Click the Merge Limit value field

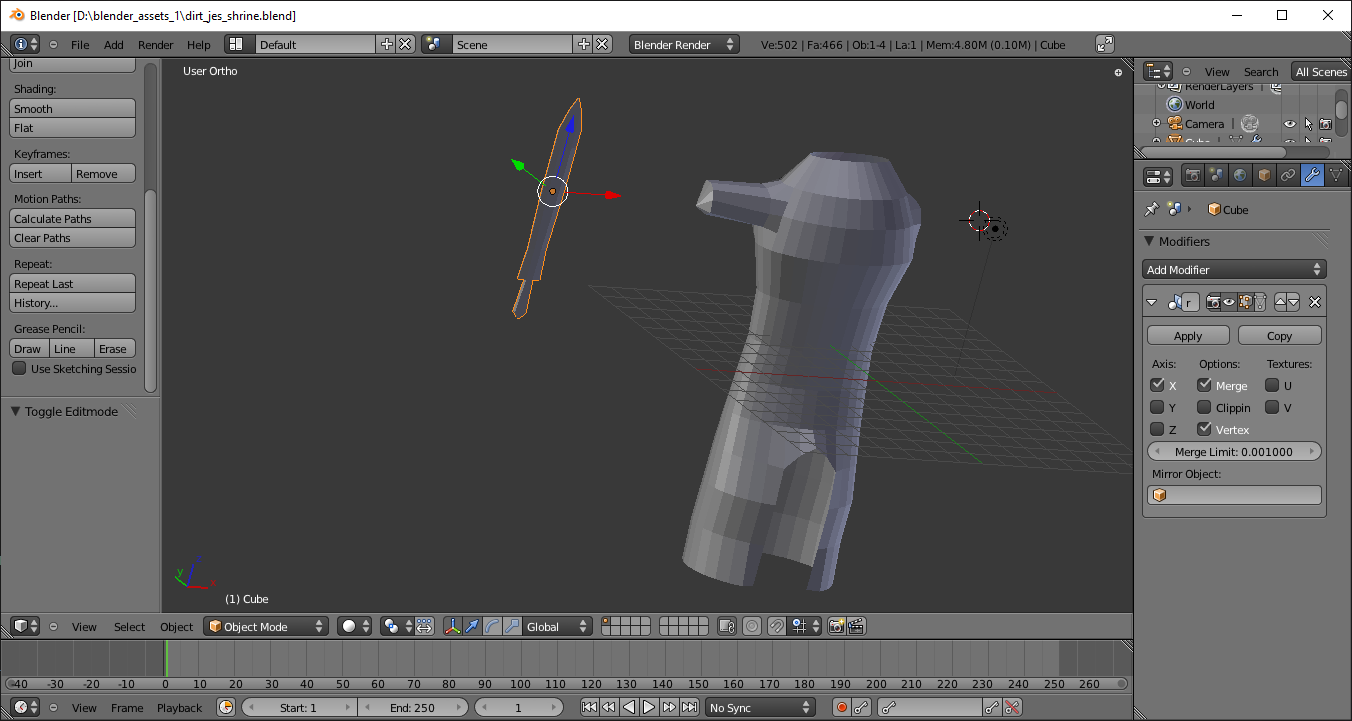[1234, 452]
